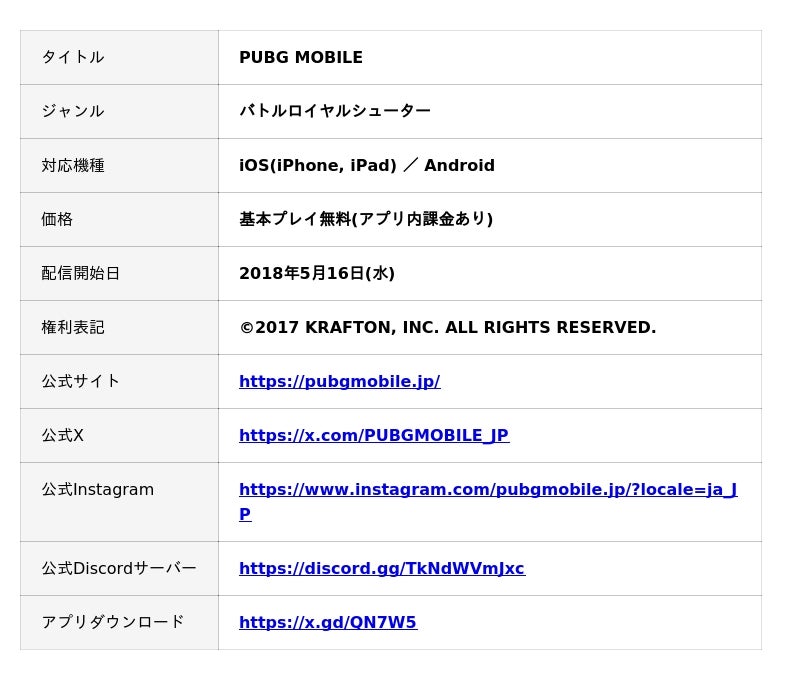Click the アプリダウンロード row label

click(x=112, y=622)
